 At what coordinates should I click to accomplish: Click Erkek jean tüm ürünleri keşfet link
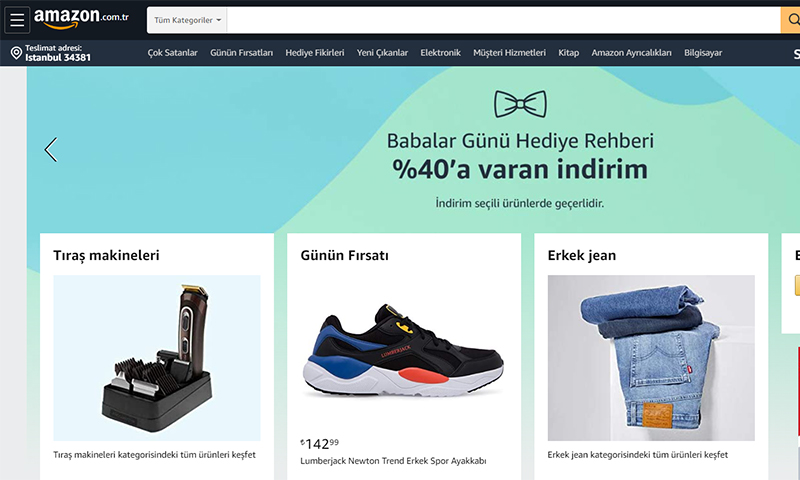point(638,454)
